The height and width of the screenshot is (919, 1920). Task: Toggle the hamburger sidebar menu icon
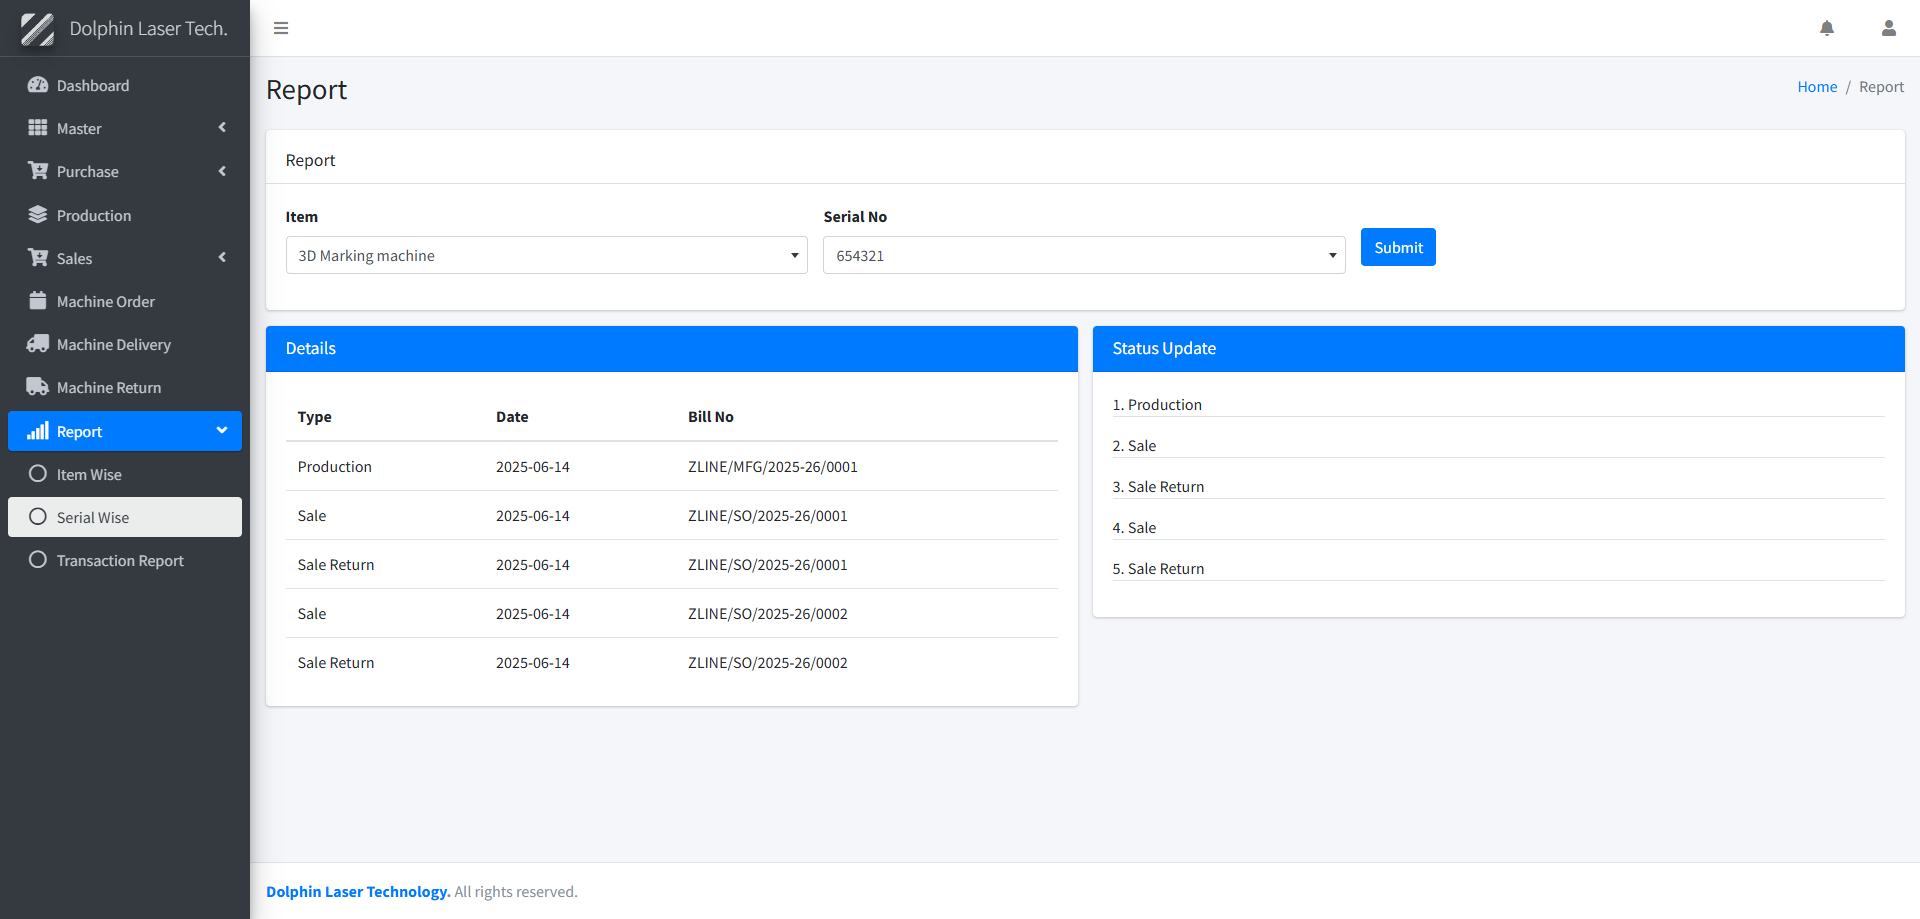point(281,28)
